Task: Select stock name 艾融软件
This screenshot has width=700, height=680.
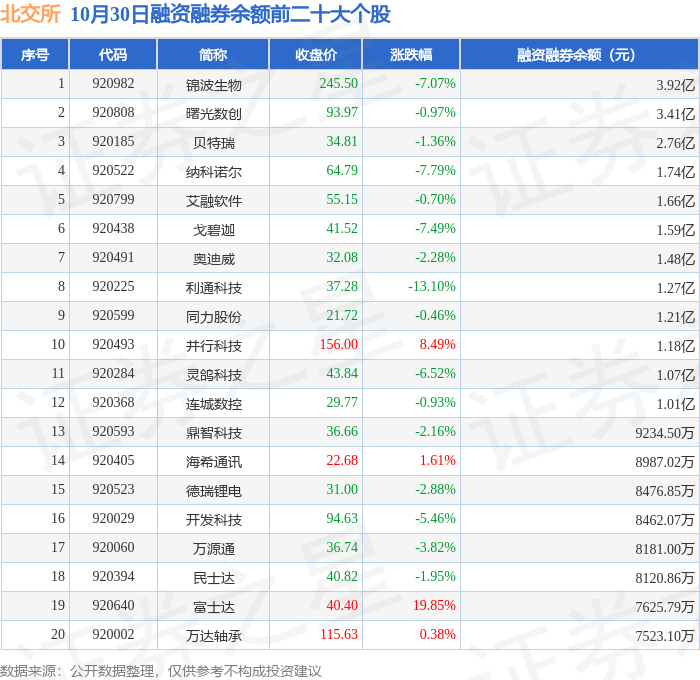Action: [213, 201]
